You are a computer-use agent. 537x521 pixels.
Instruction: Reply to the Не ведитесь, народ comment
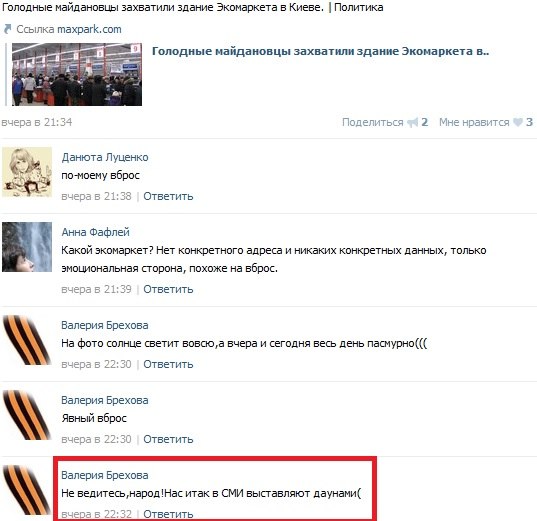tap(168, 514)
